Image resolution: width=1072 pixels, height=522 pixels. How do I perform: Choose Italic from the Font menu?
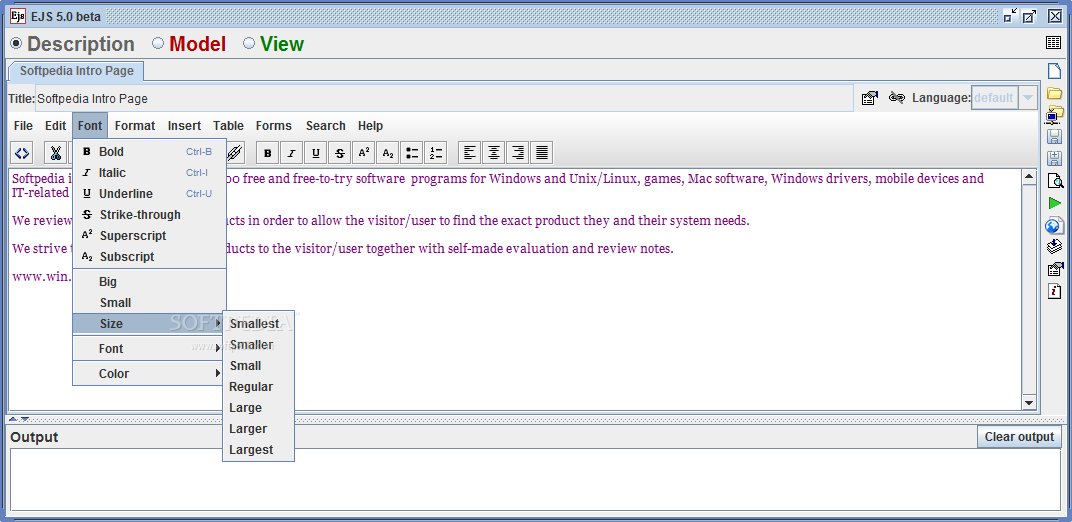(x=149, y=173)
